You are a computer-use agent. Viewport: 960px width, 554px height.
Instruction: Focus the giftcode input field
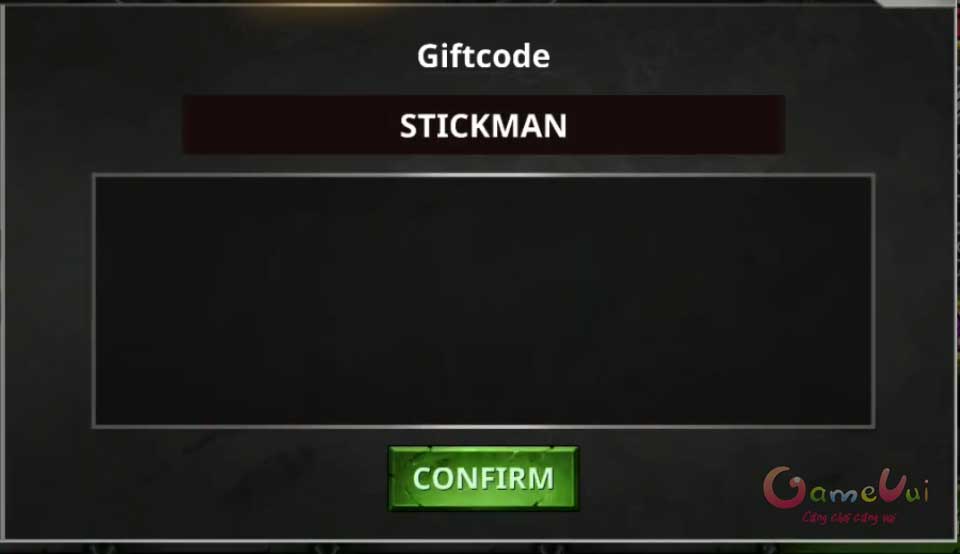click(x=483, y=124)
